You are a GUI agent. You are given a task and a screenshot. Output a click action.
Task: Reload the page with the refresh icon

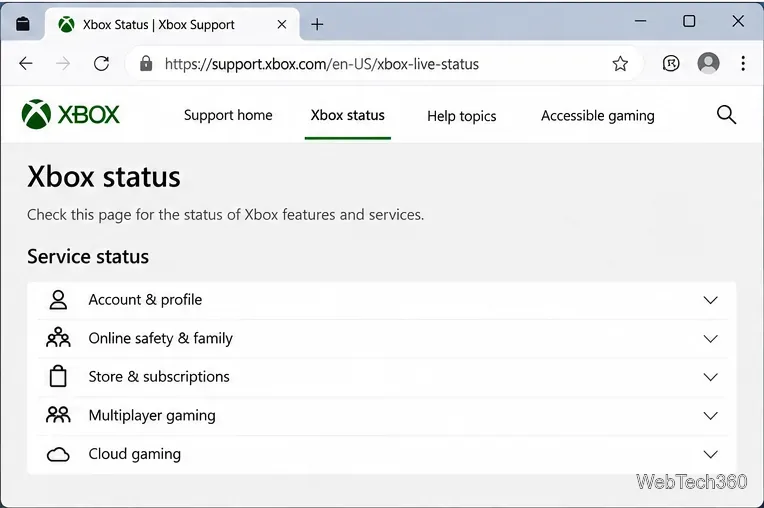(101, 63)
